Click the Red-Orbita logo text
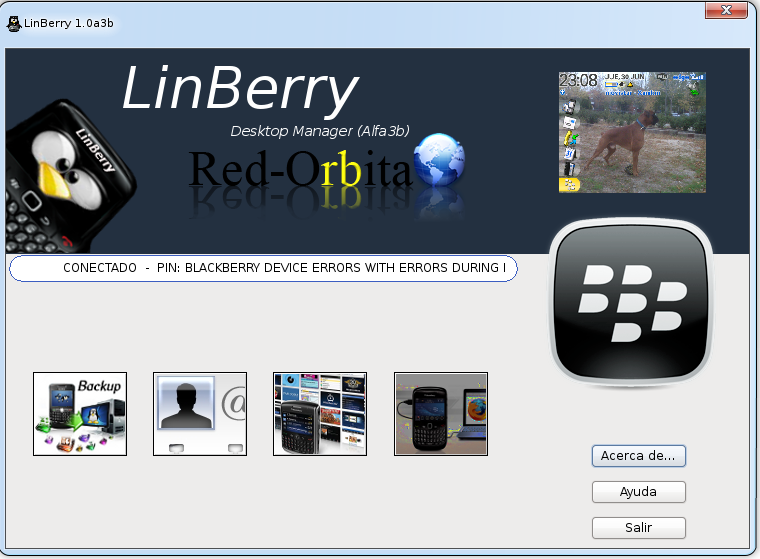Viewport: 760px width, 559px height. pyautogui.click(x=300, y=169)
